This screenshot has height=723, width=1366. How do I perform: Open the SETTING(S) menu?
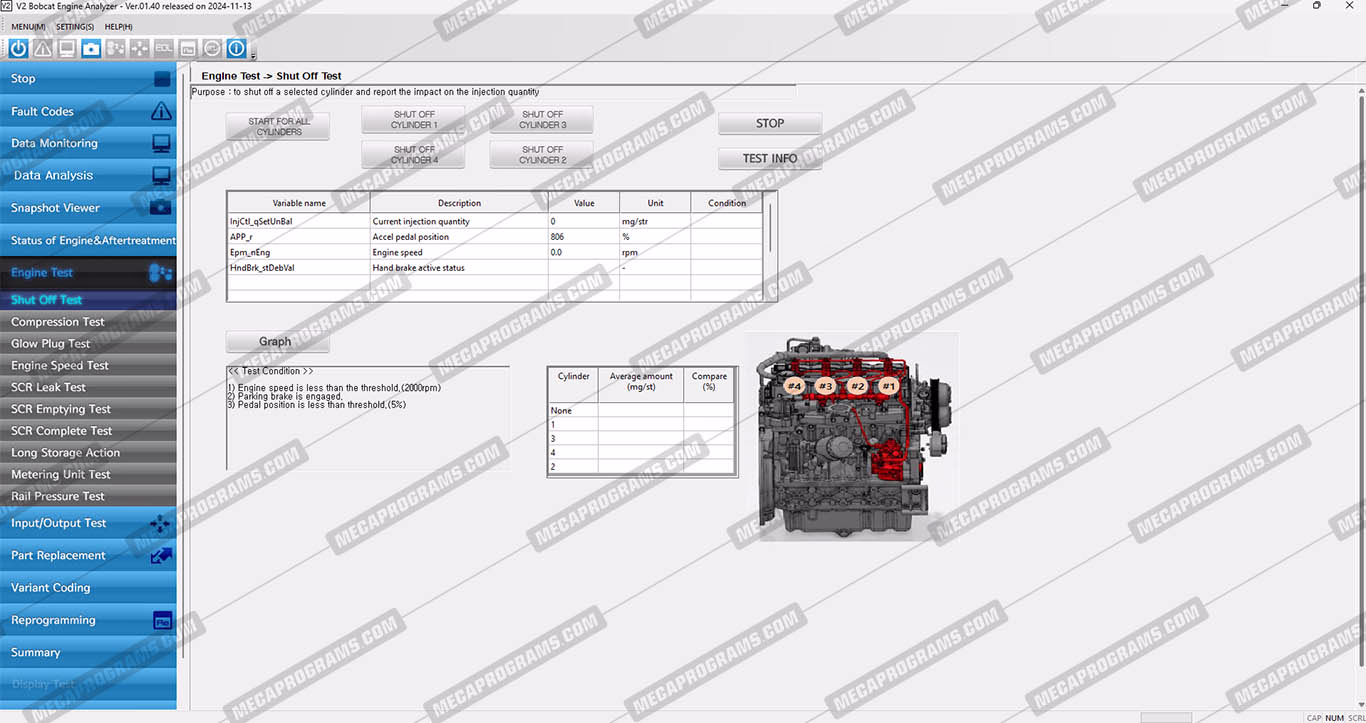coord(75,27)
